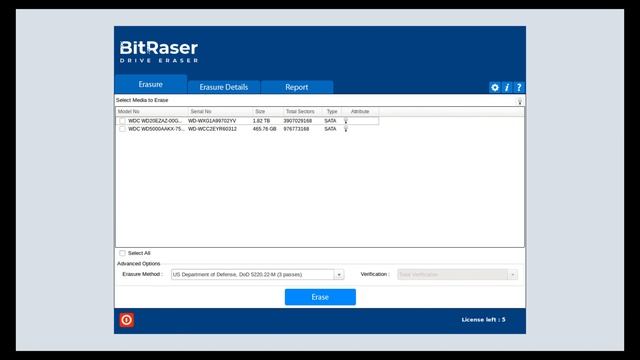Click the red power shutdown icon
640x360 pixels.
(x=127, y=320)
